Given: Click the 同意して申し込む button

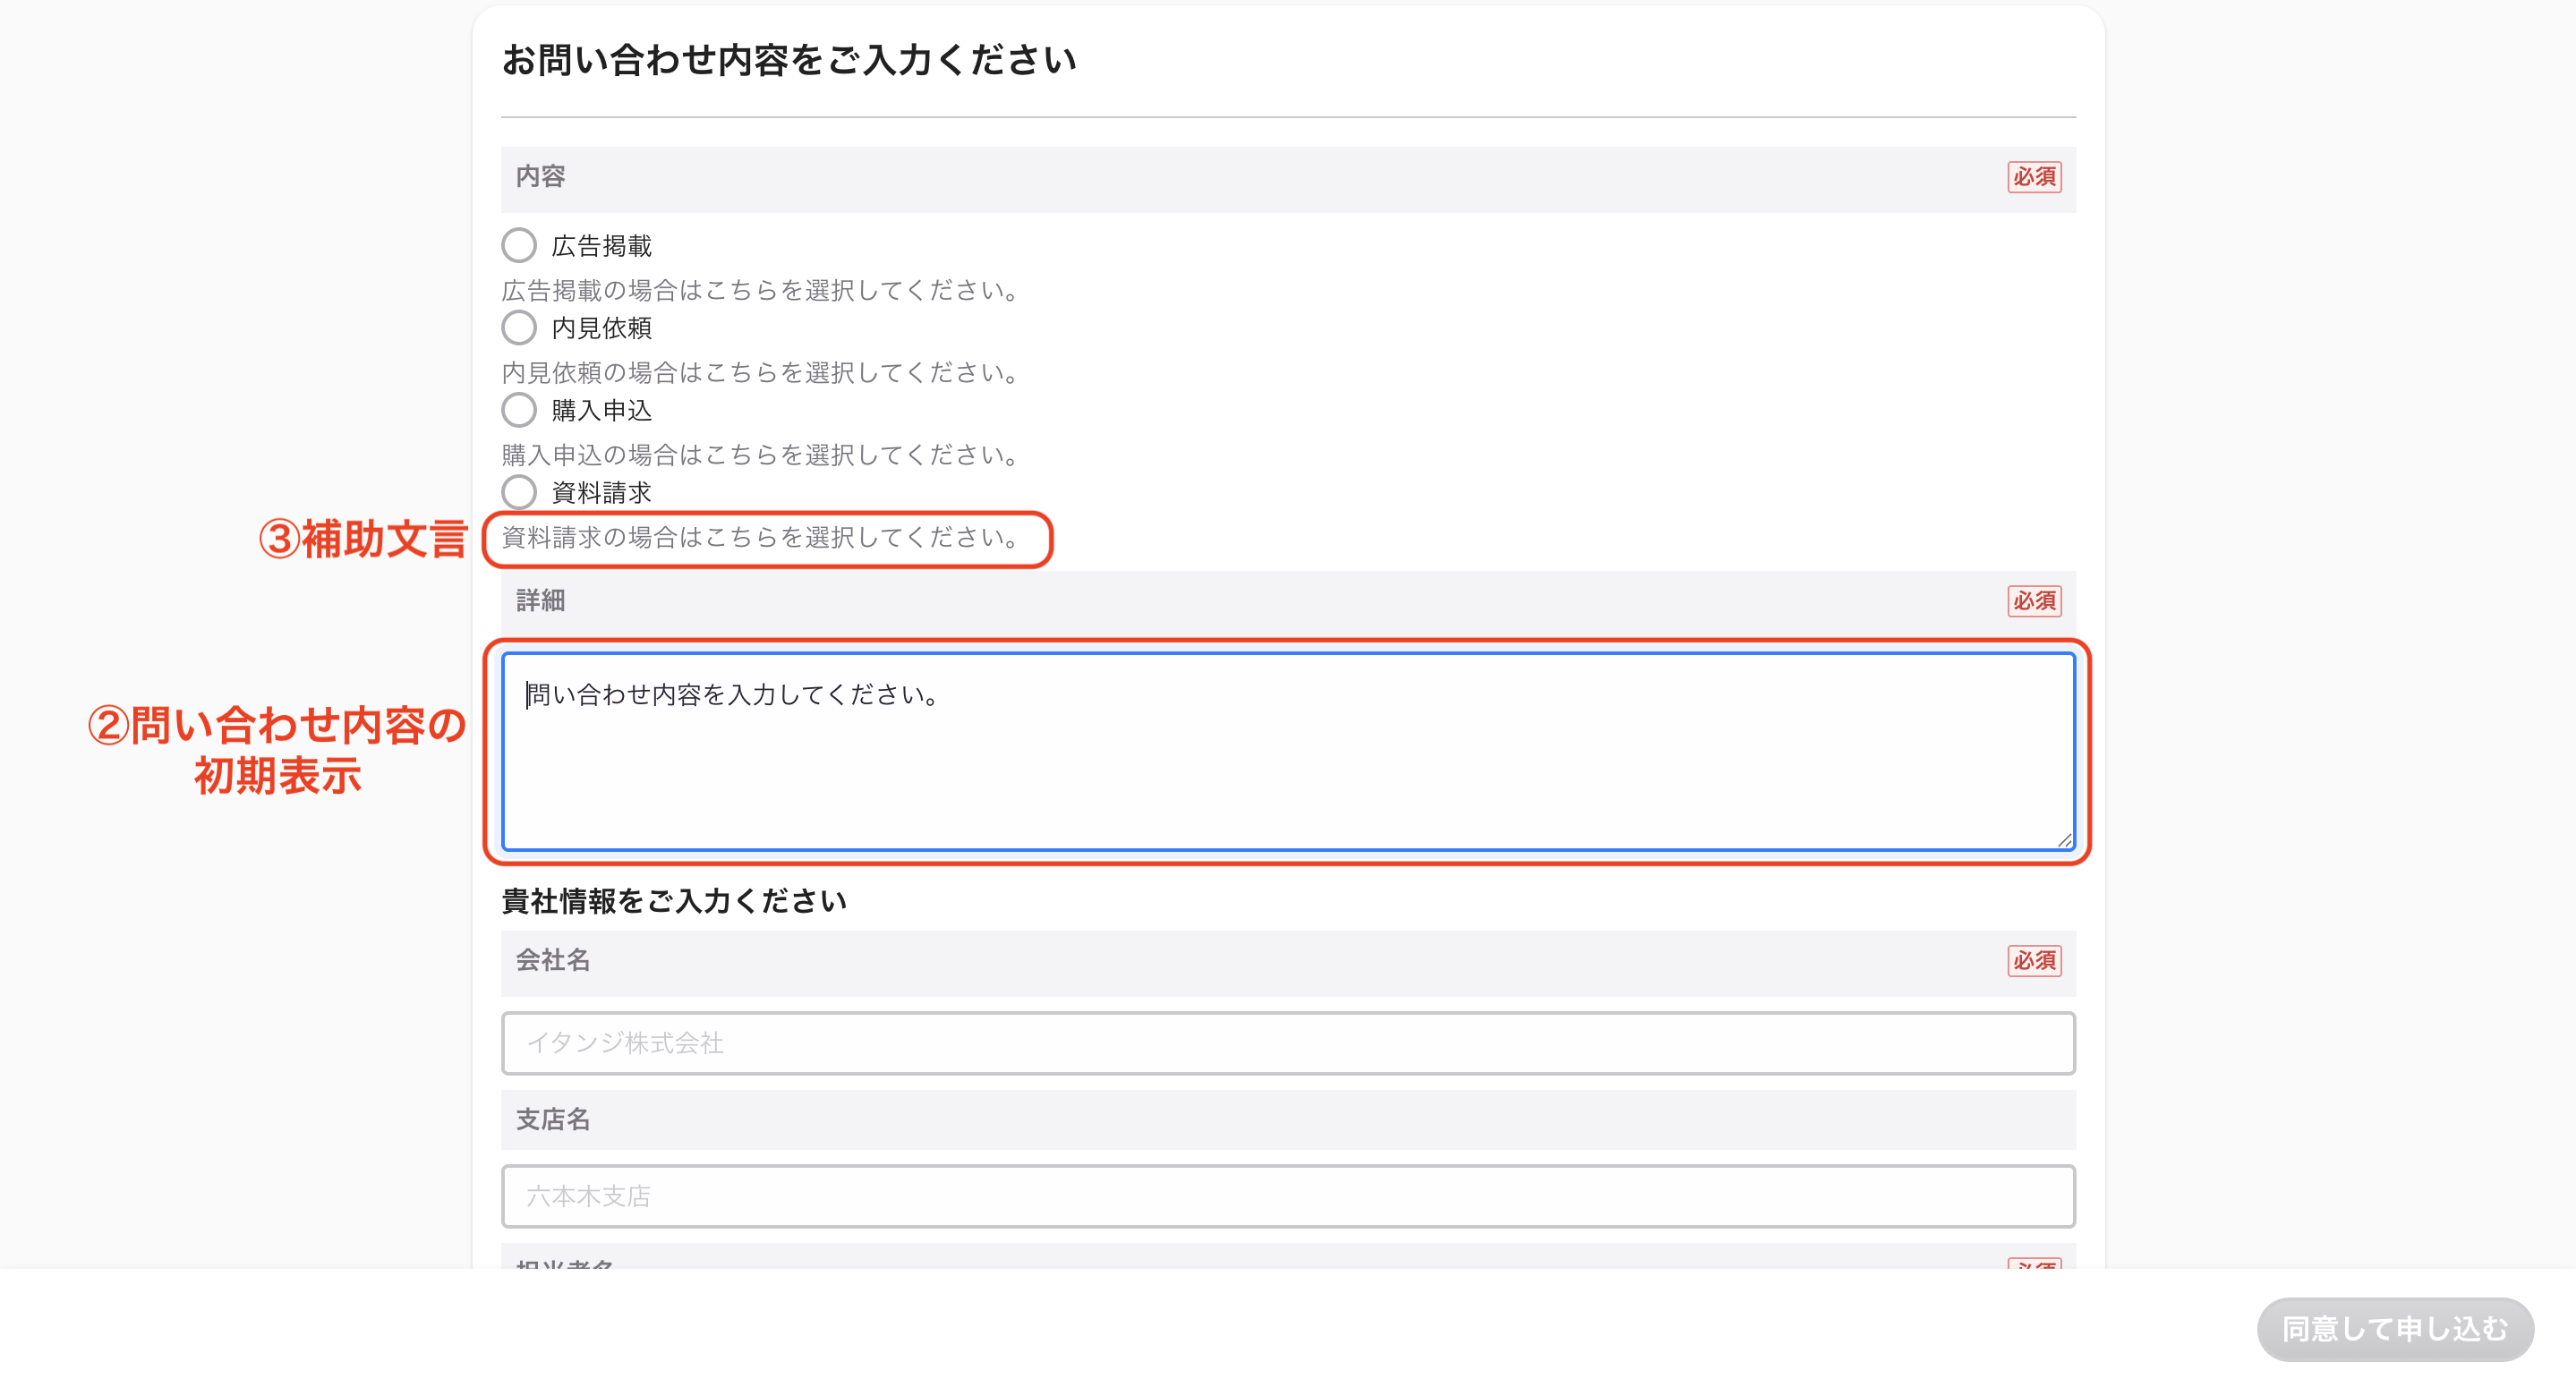Looking at the screenshot, I should coord(2395,1329).
